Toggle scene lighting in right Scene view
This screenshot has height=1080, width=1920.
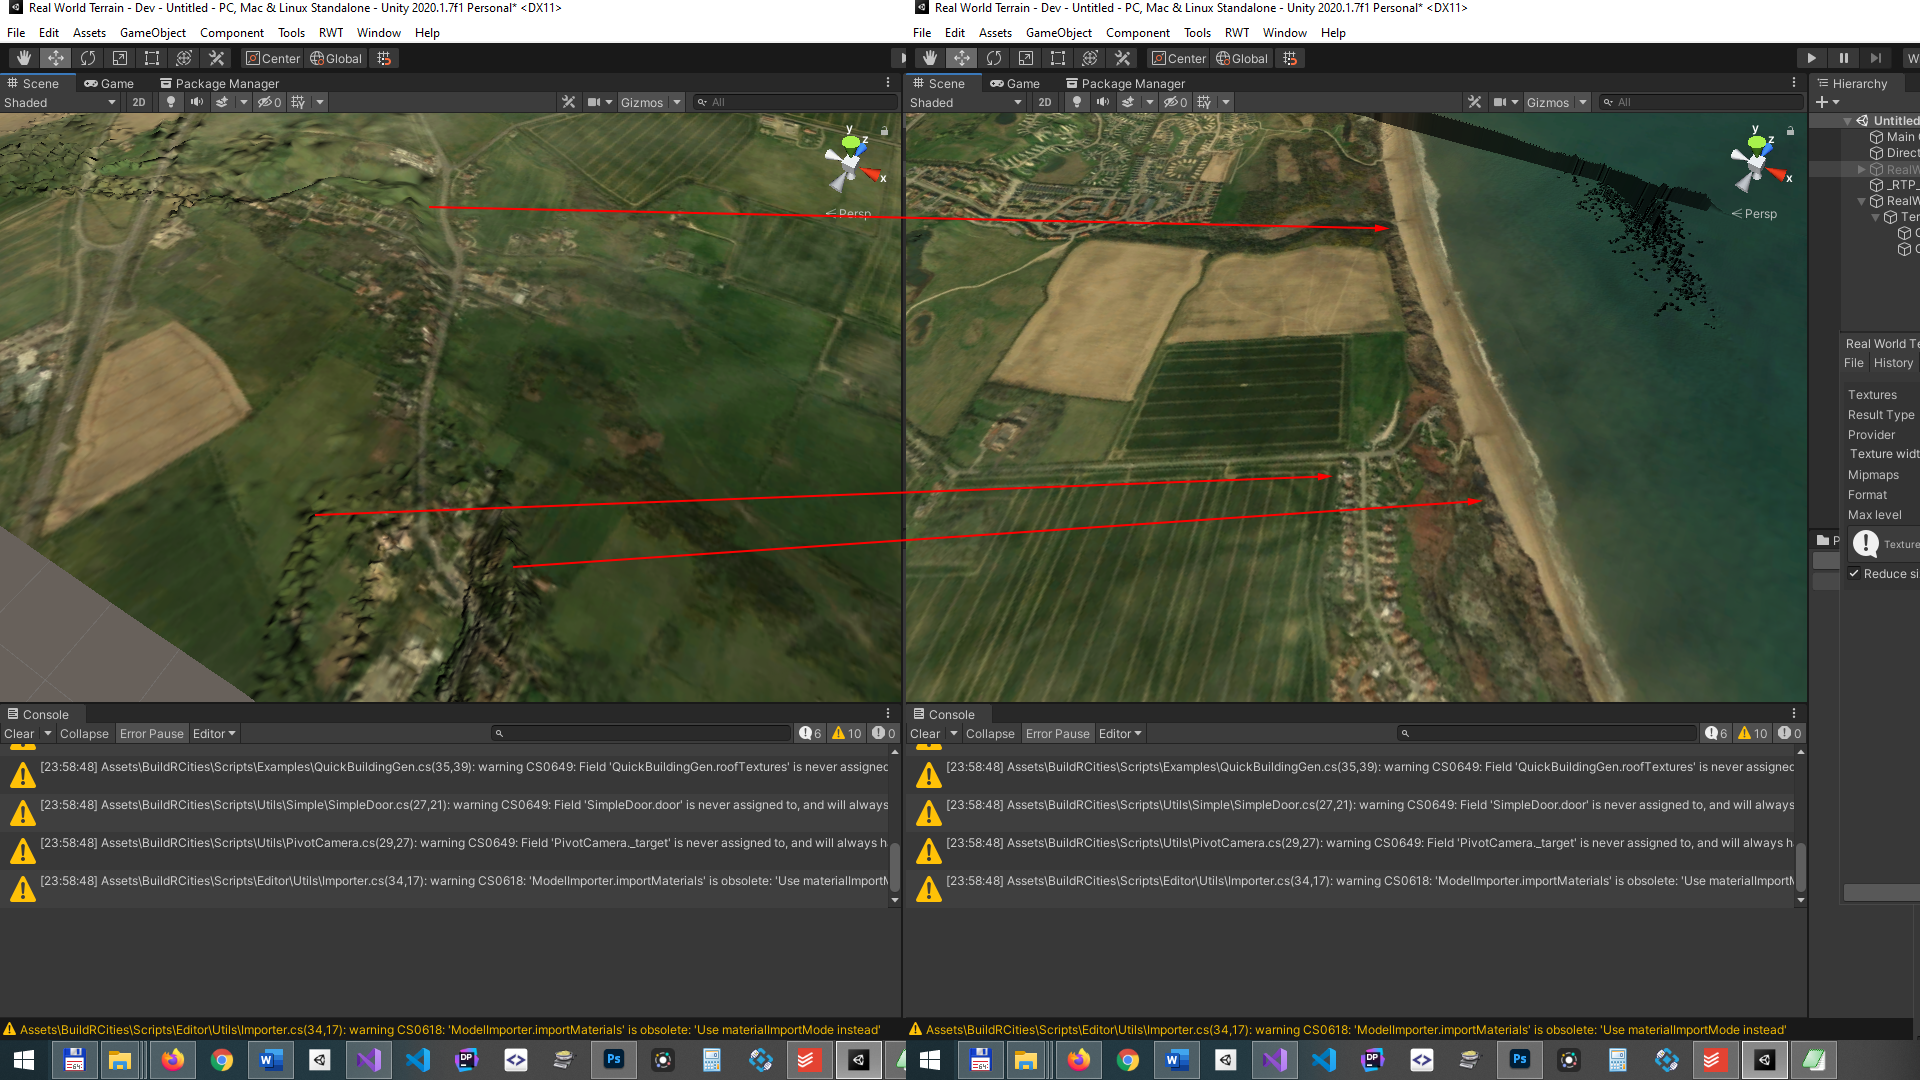pos(1077,102)
